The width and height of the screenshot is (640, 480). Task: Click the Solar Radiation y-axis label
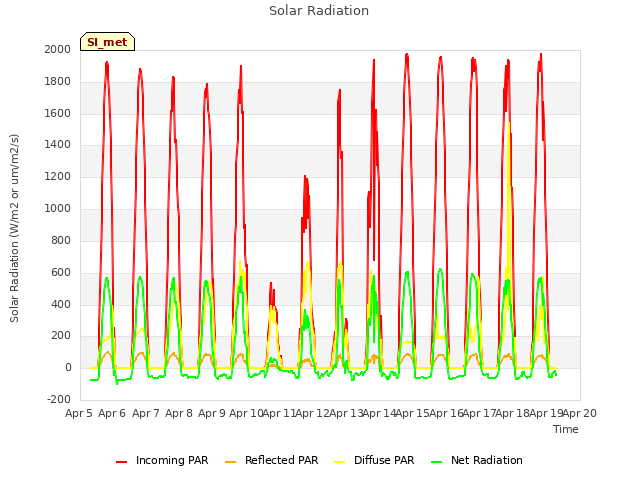14,228
